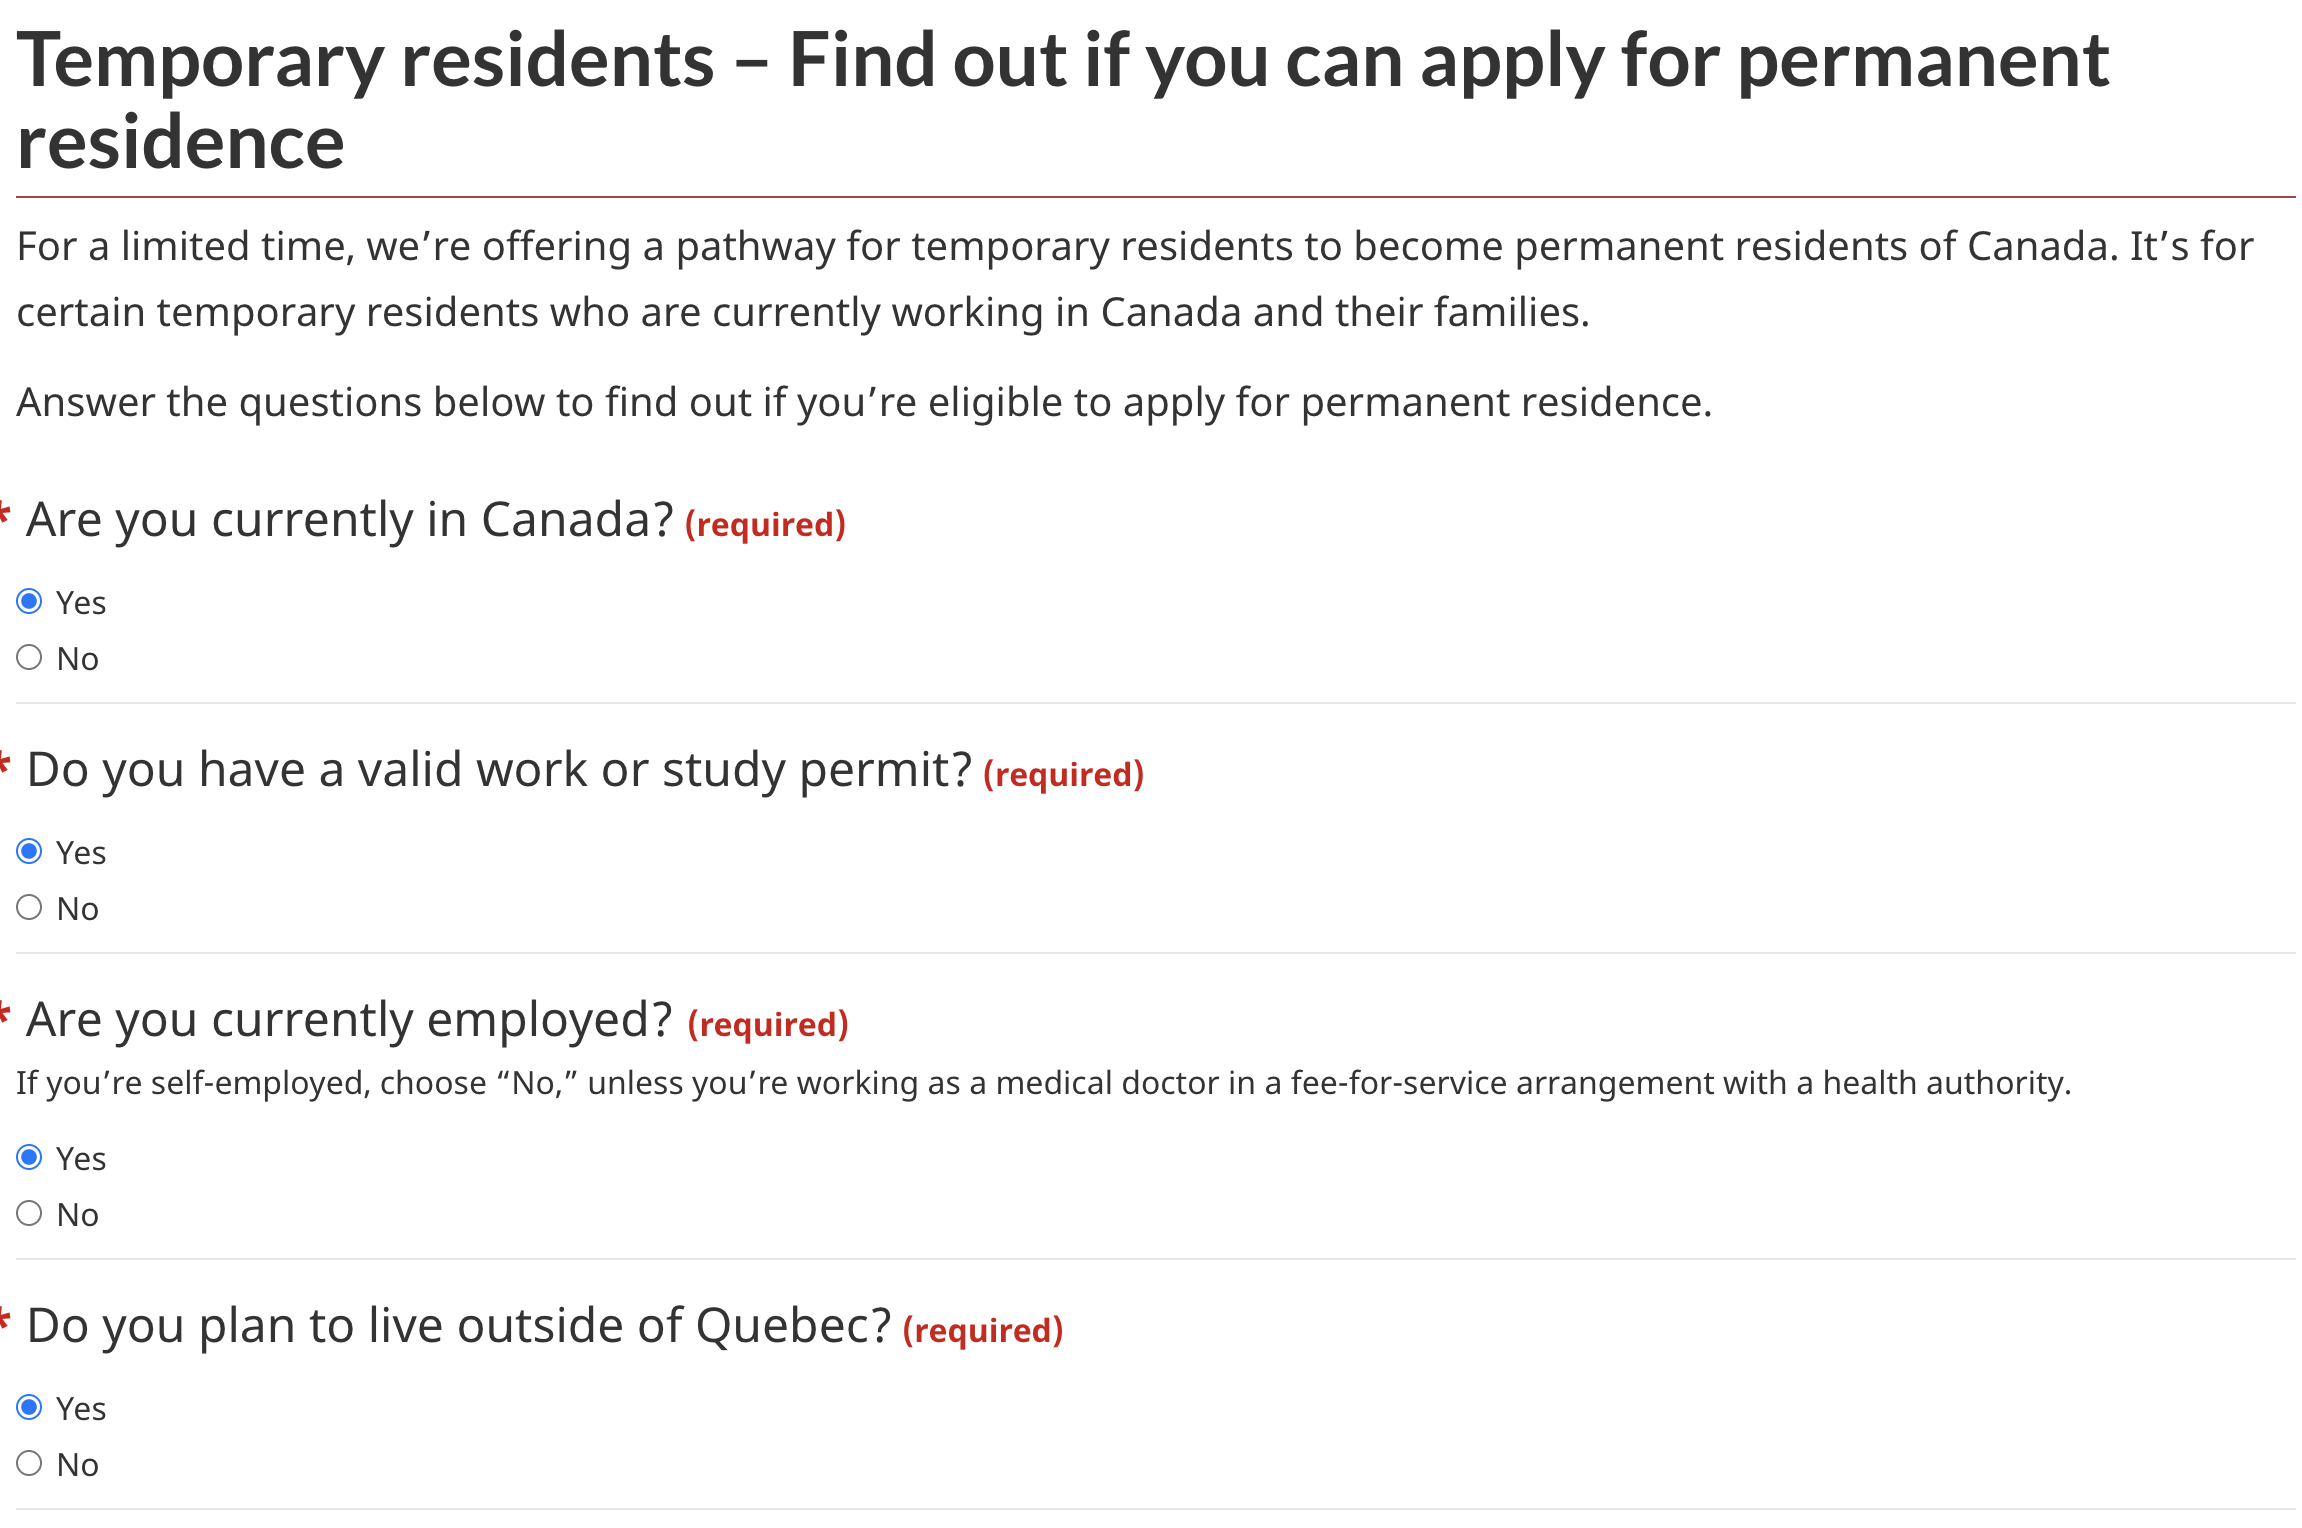2302x1528 pixels.
Task: Select No radio for currently in Canada
Action: click(30, 657)
